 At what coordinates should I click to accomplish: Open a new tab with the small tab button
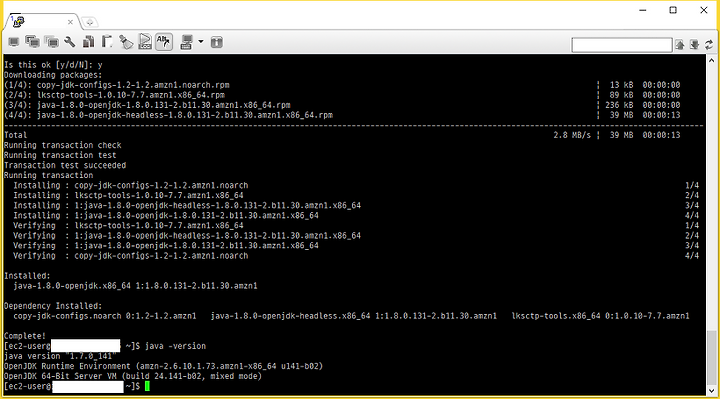(90, 22)
